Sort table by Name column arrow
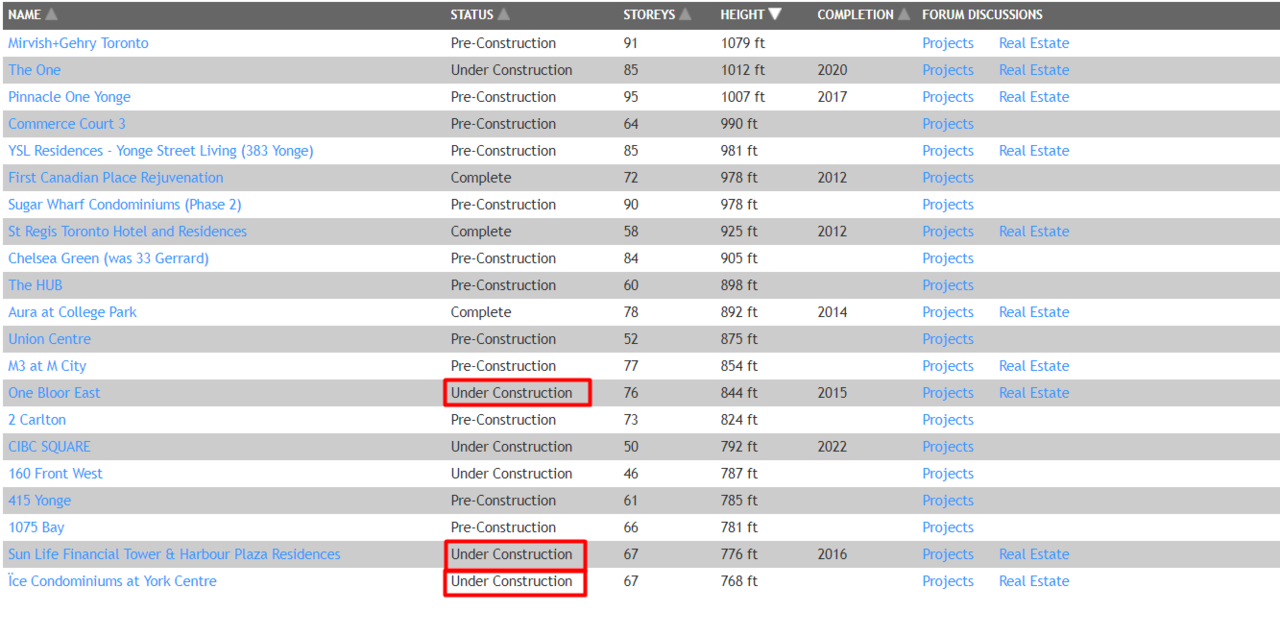The height and width of the screenshot is (637, 1280). [52, 15]
